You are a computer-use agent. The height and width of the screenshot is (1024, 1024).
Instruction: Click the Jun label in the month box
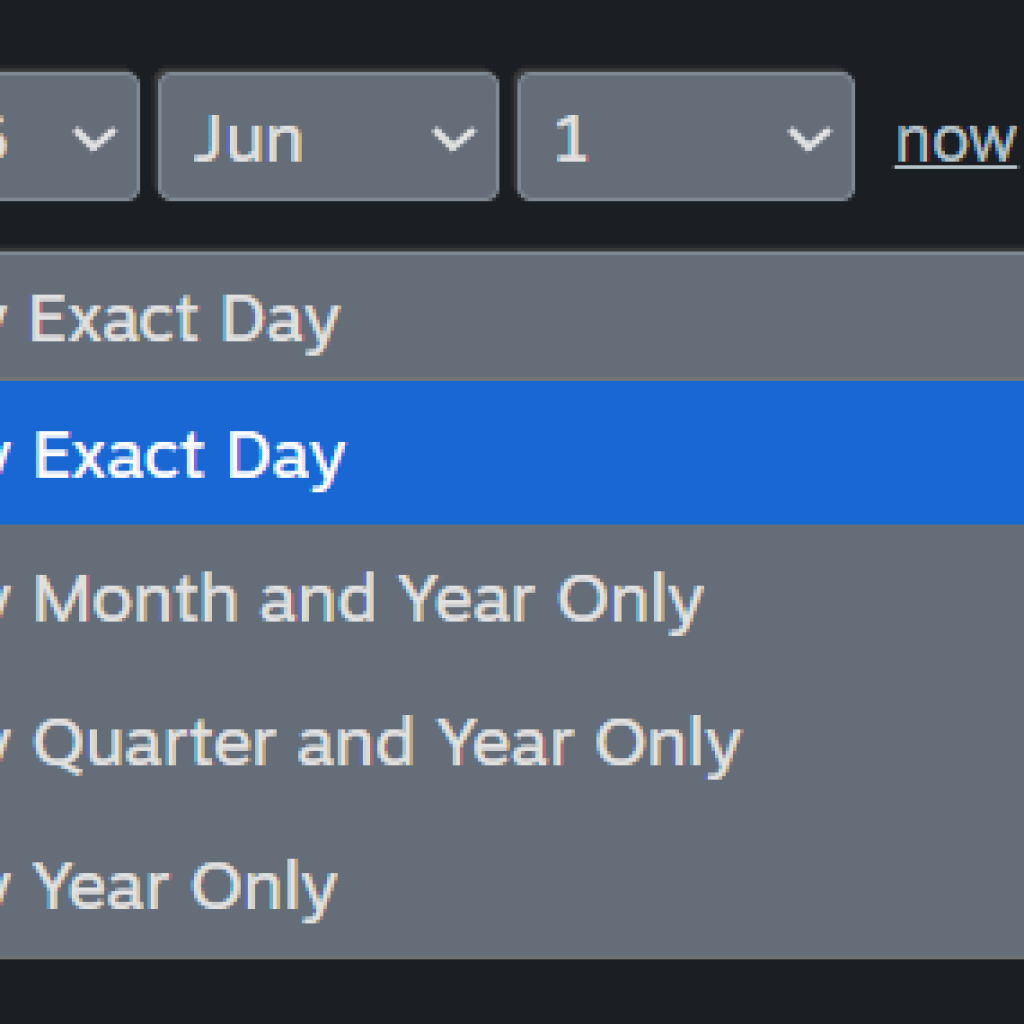tap(249, 138)
